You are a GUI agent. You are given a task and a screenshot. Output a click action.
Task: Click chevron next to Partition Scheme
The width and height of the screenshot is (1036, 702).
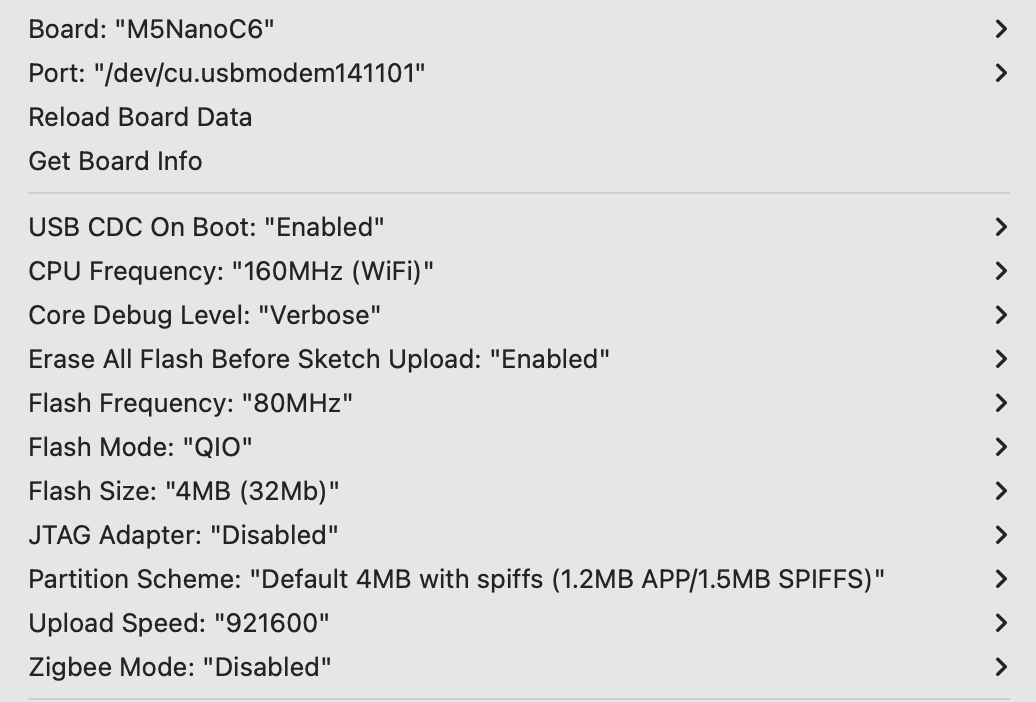point(1000,579)
